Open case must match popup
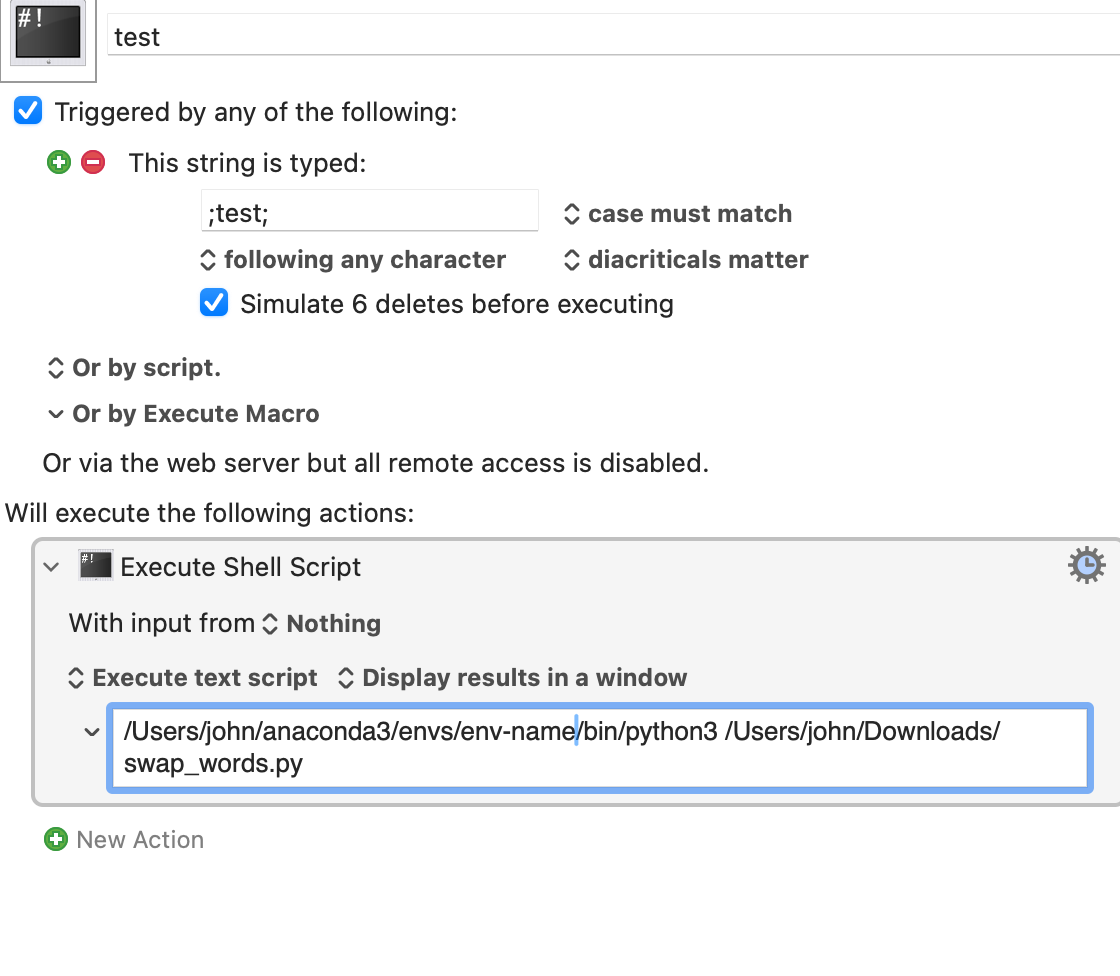This screenshot has width=1120, height=976. tap(678, 214)
